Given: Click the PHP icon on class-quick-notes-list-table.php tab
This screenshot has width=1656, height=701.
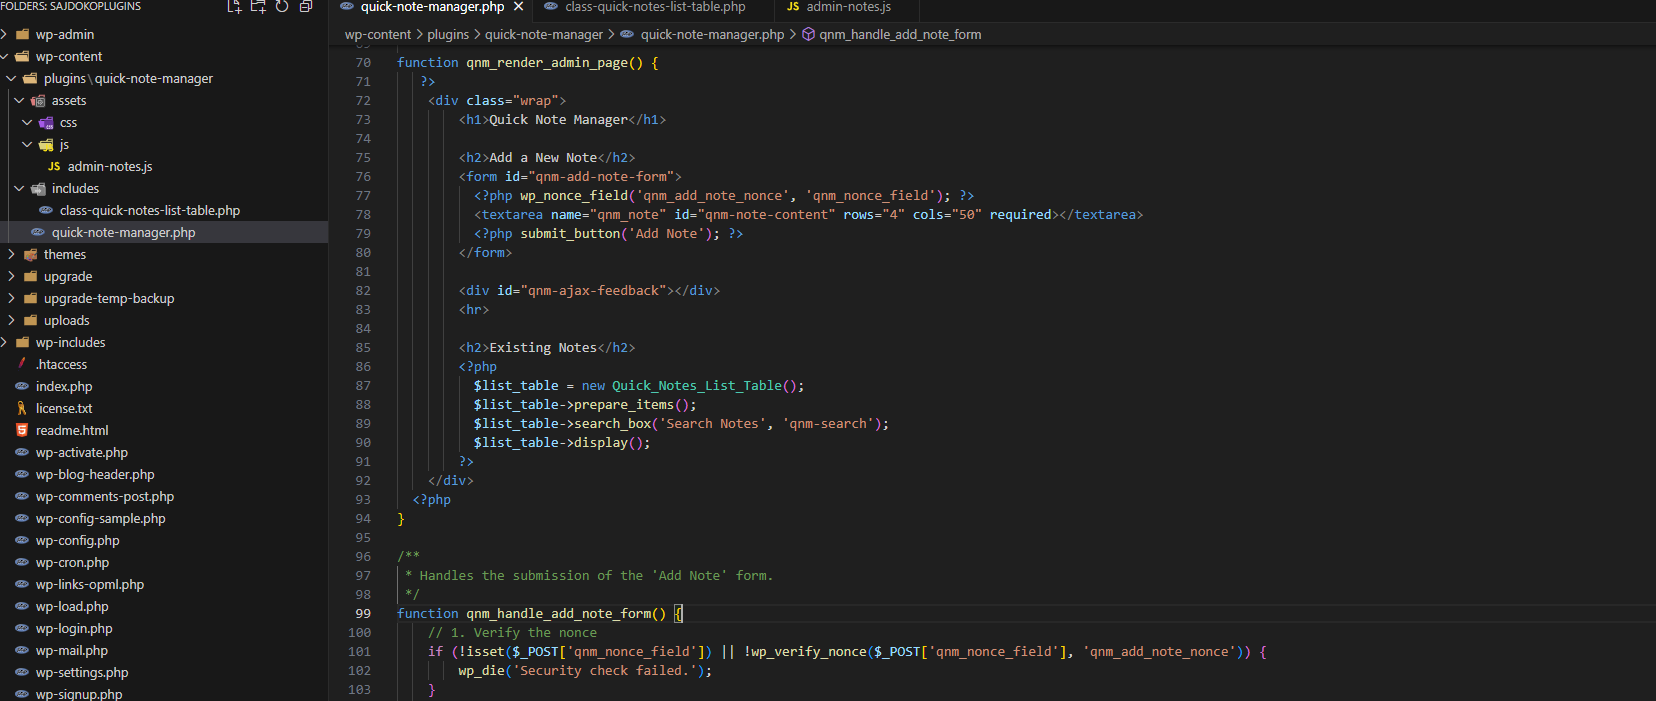Looking at the screenshot, I should pos(551,6).
